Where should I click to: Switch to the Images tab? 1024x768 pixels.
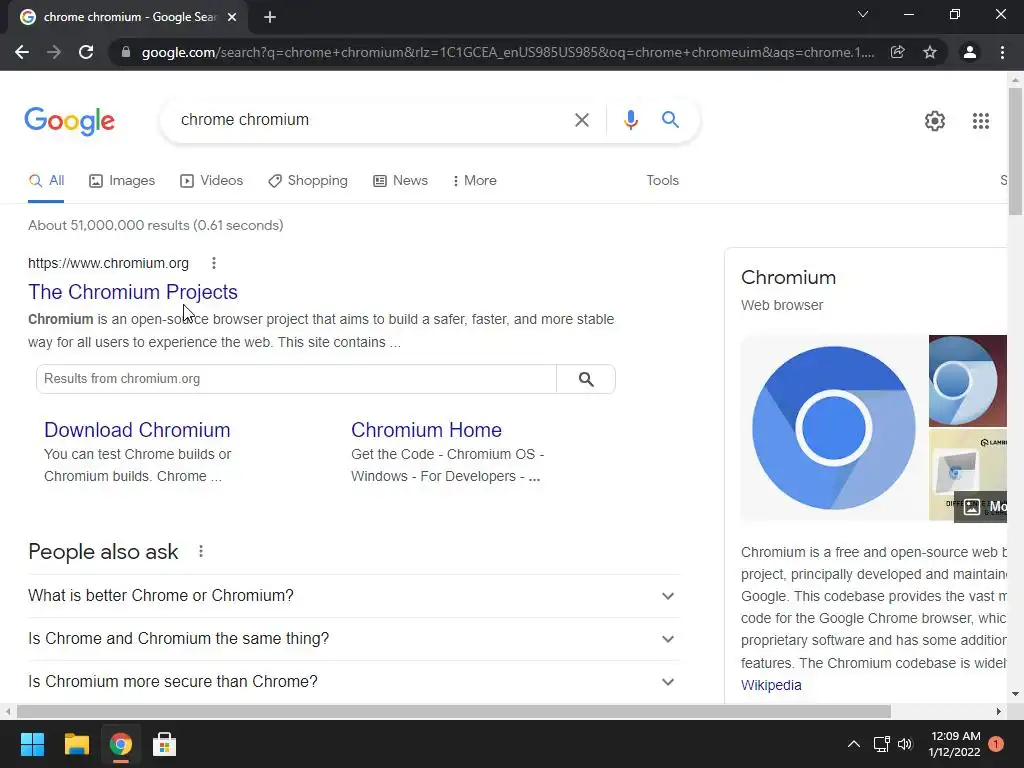point(122,180)
